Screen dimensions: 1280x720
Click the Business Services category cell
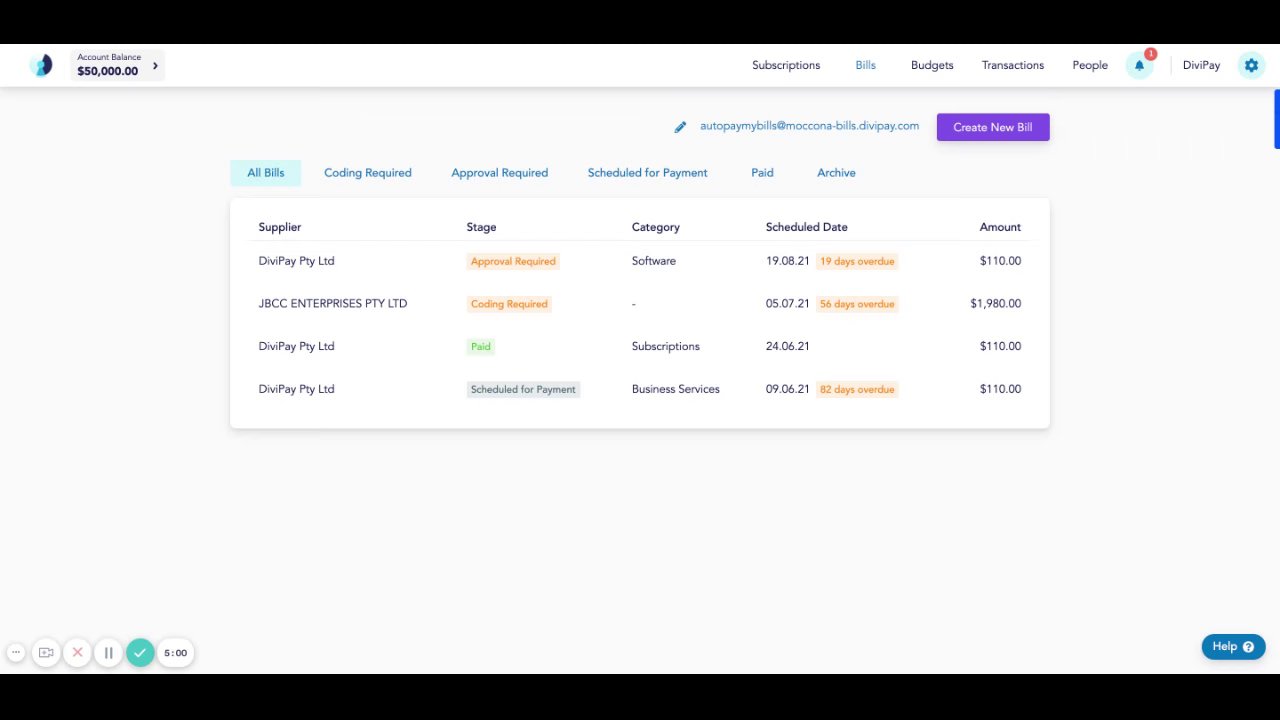[676, 389]
